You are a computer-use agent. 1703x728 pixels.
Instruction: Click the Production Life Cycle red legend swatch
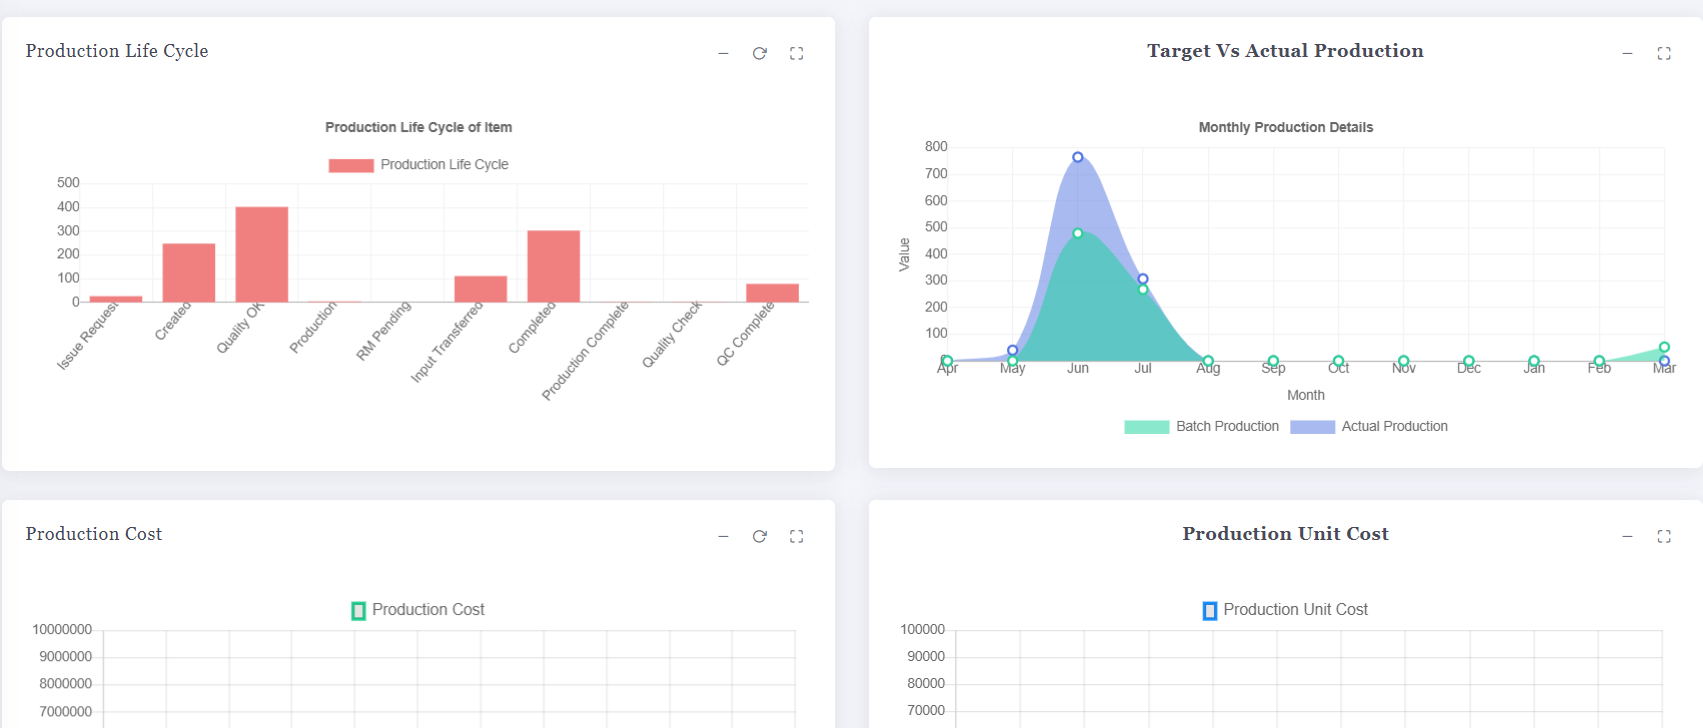coord(351,165)
